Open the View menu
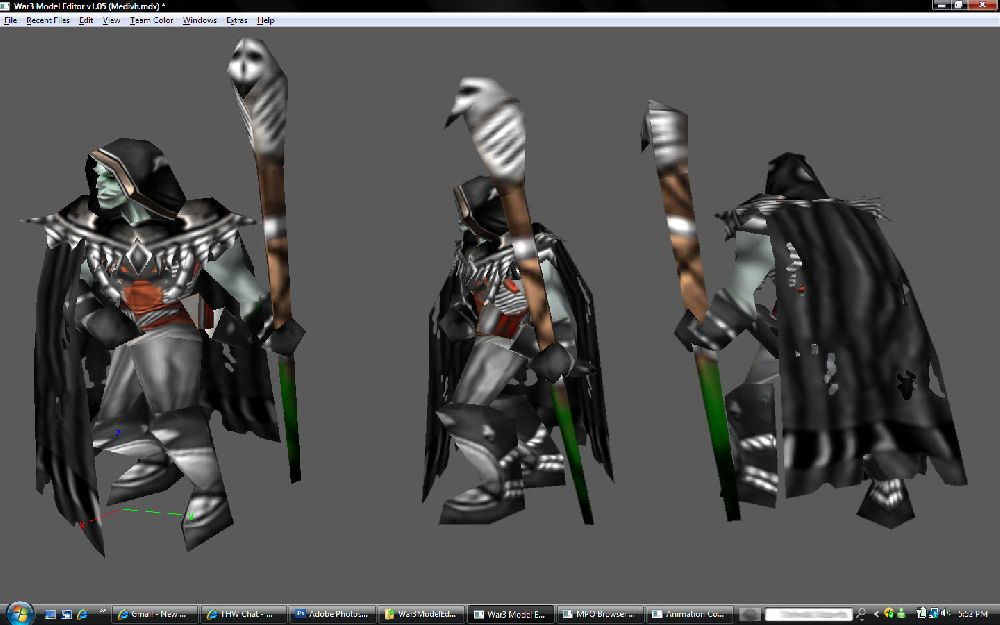1000x625 pixels. (112, 20)
